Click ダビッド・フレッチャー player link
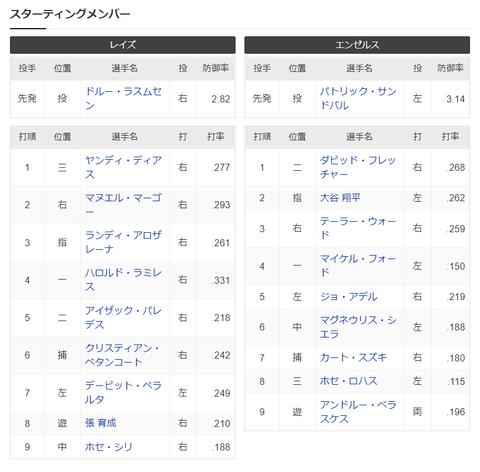 click(358, 167)
